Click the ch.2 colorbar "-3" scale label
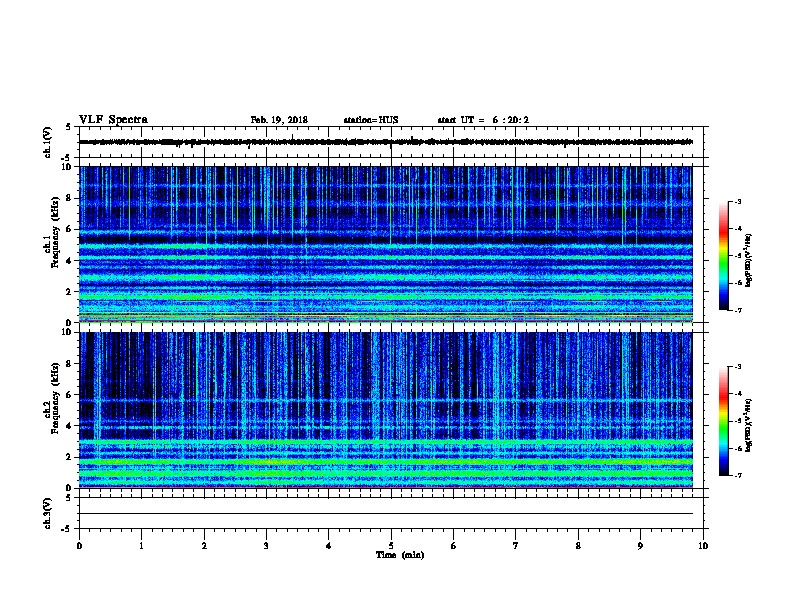This screenshot has height=612, width=792. [738, 367]
